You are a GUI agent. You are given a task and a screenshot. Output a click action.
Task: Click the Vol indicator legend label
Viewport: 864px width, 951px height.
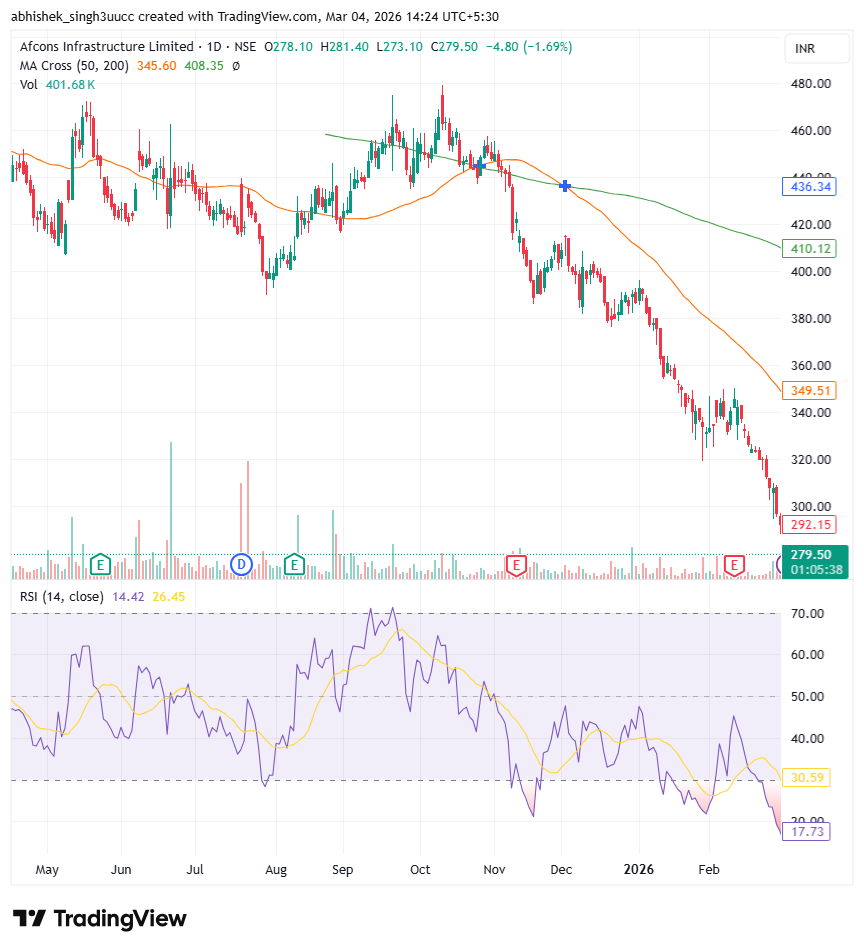tap(29, 85)
